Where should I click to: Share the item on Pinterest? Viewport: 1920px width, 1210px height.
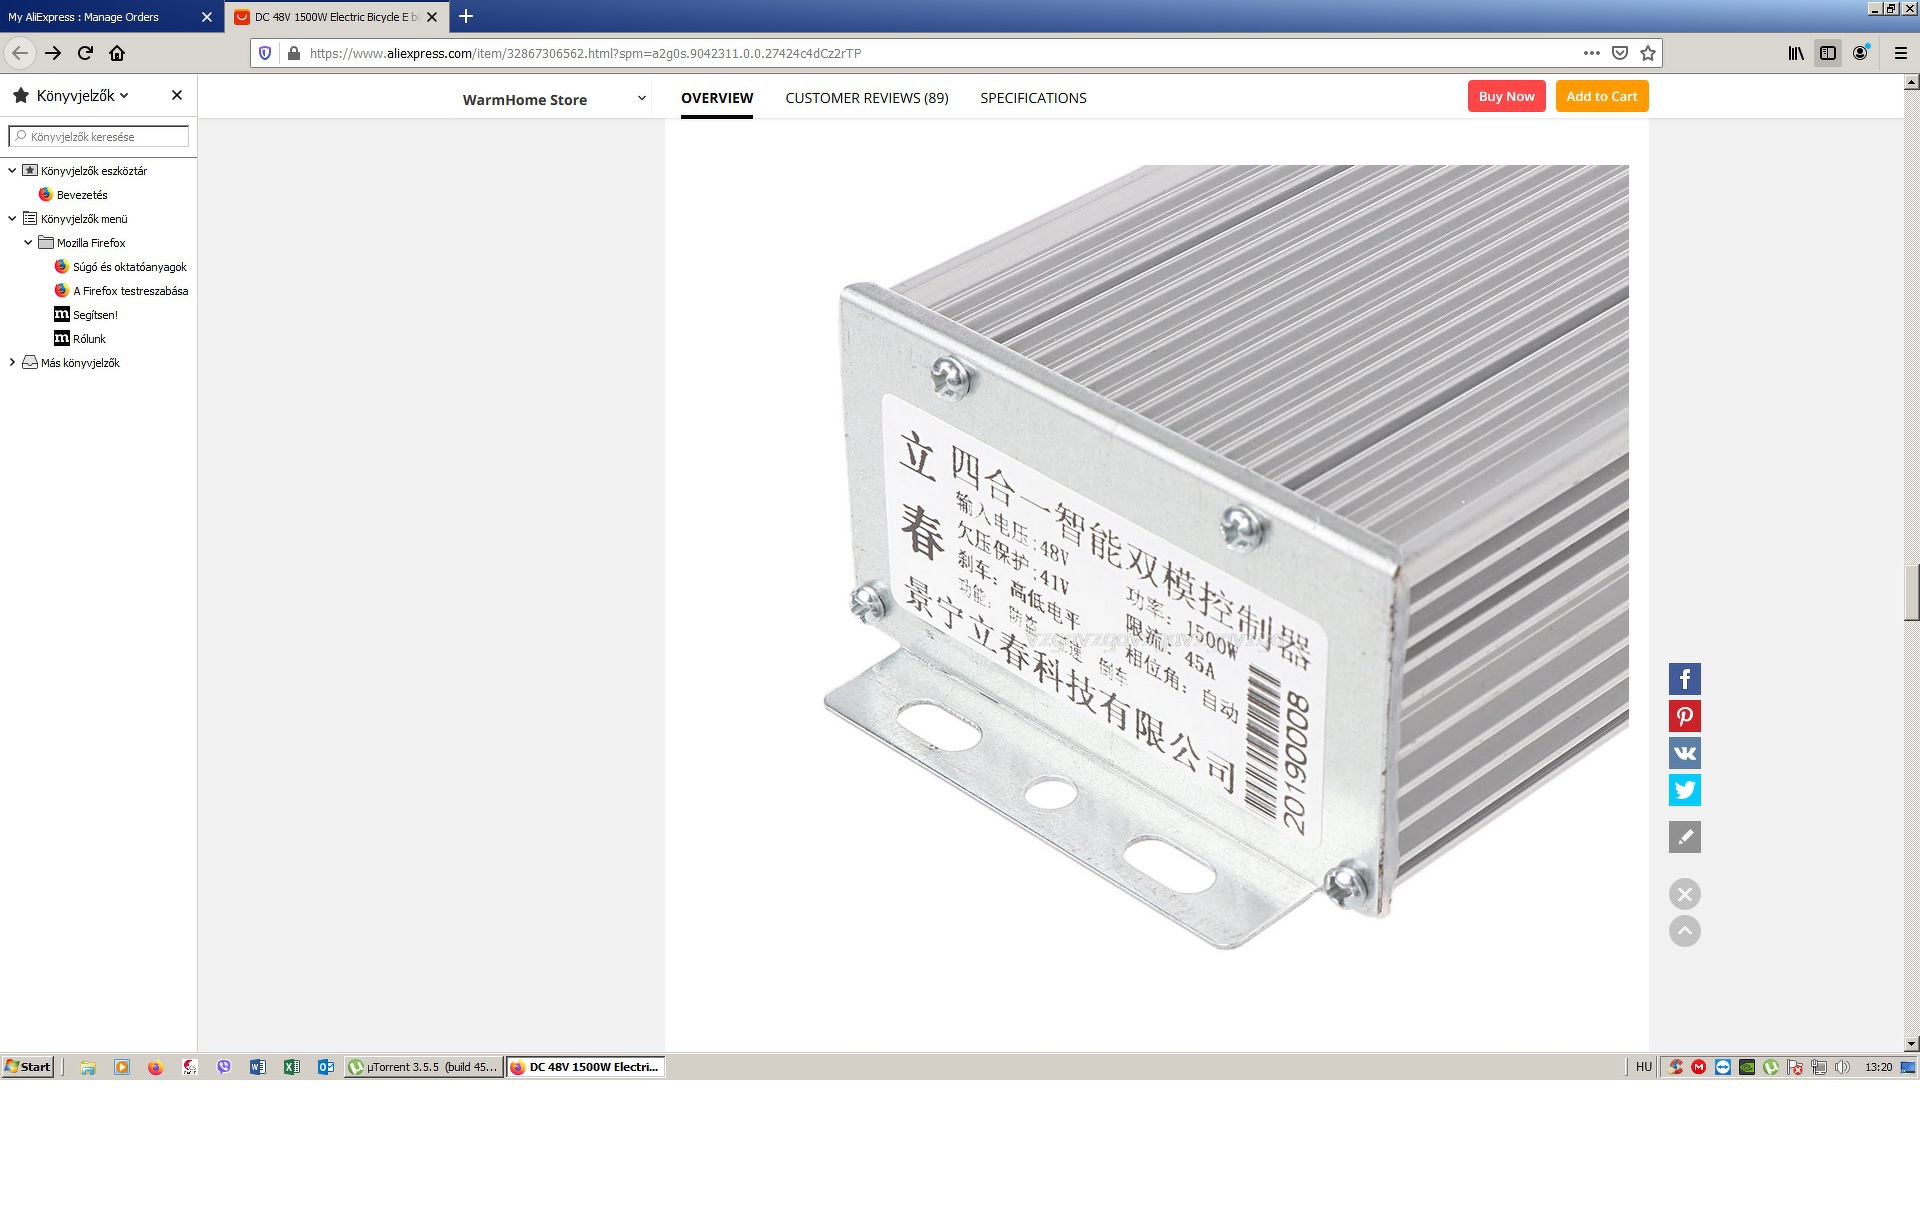(x=1684, y=716)
